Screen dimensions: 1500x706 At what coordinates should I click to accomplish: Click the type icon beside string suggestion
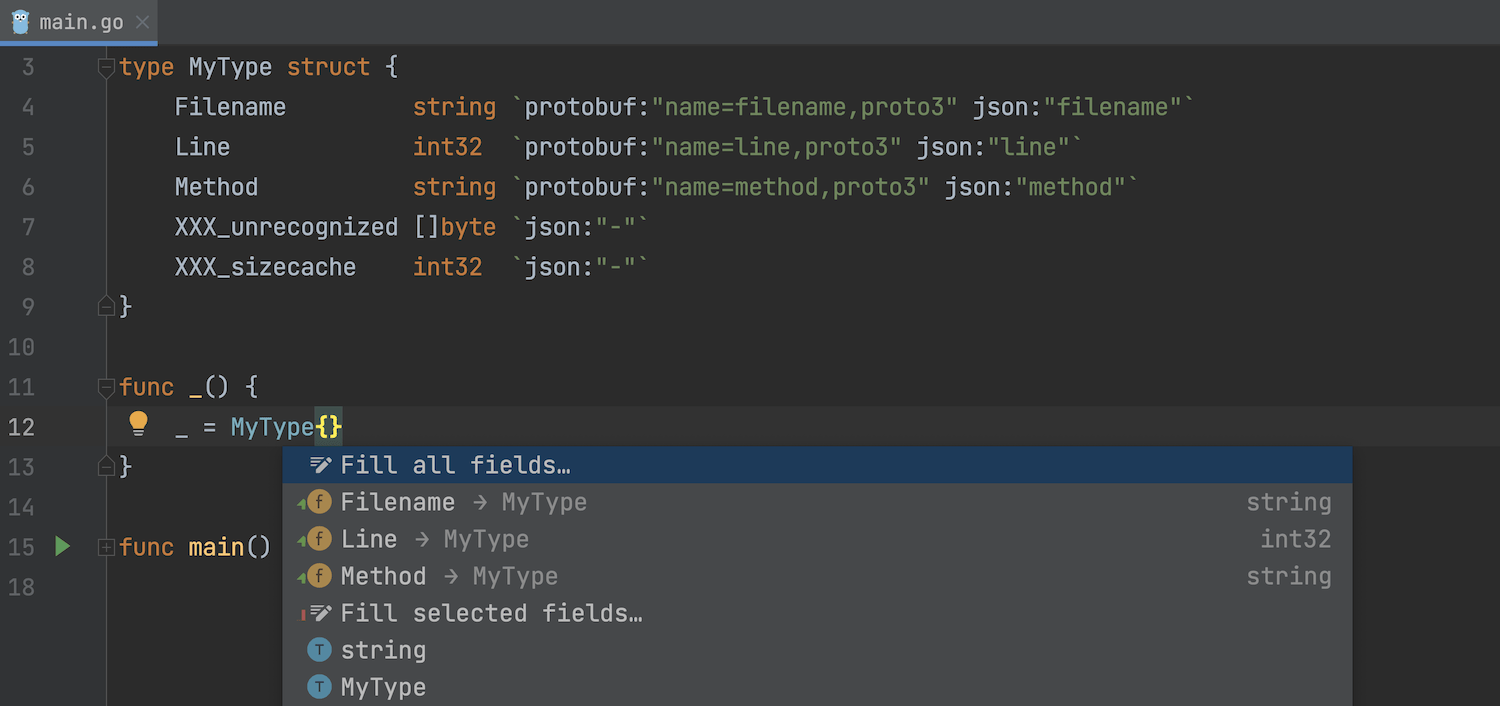[x=319, y=650]
